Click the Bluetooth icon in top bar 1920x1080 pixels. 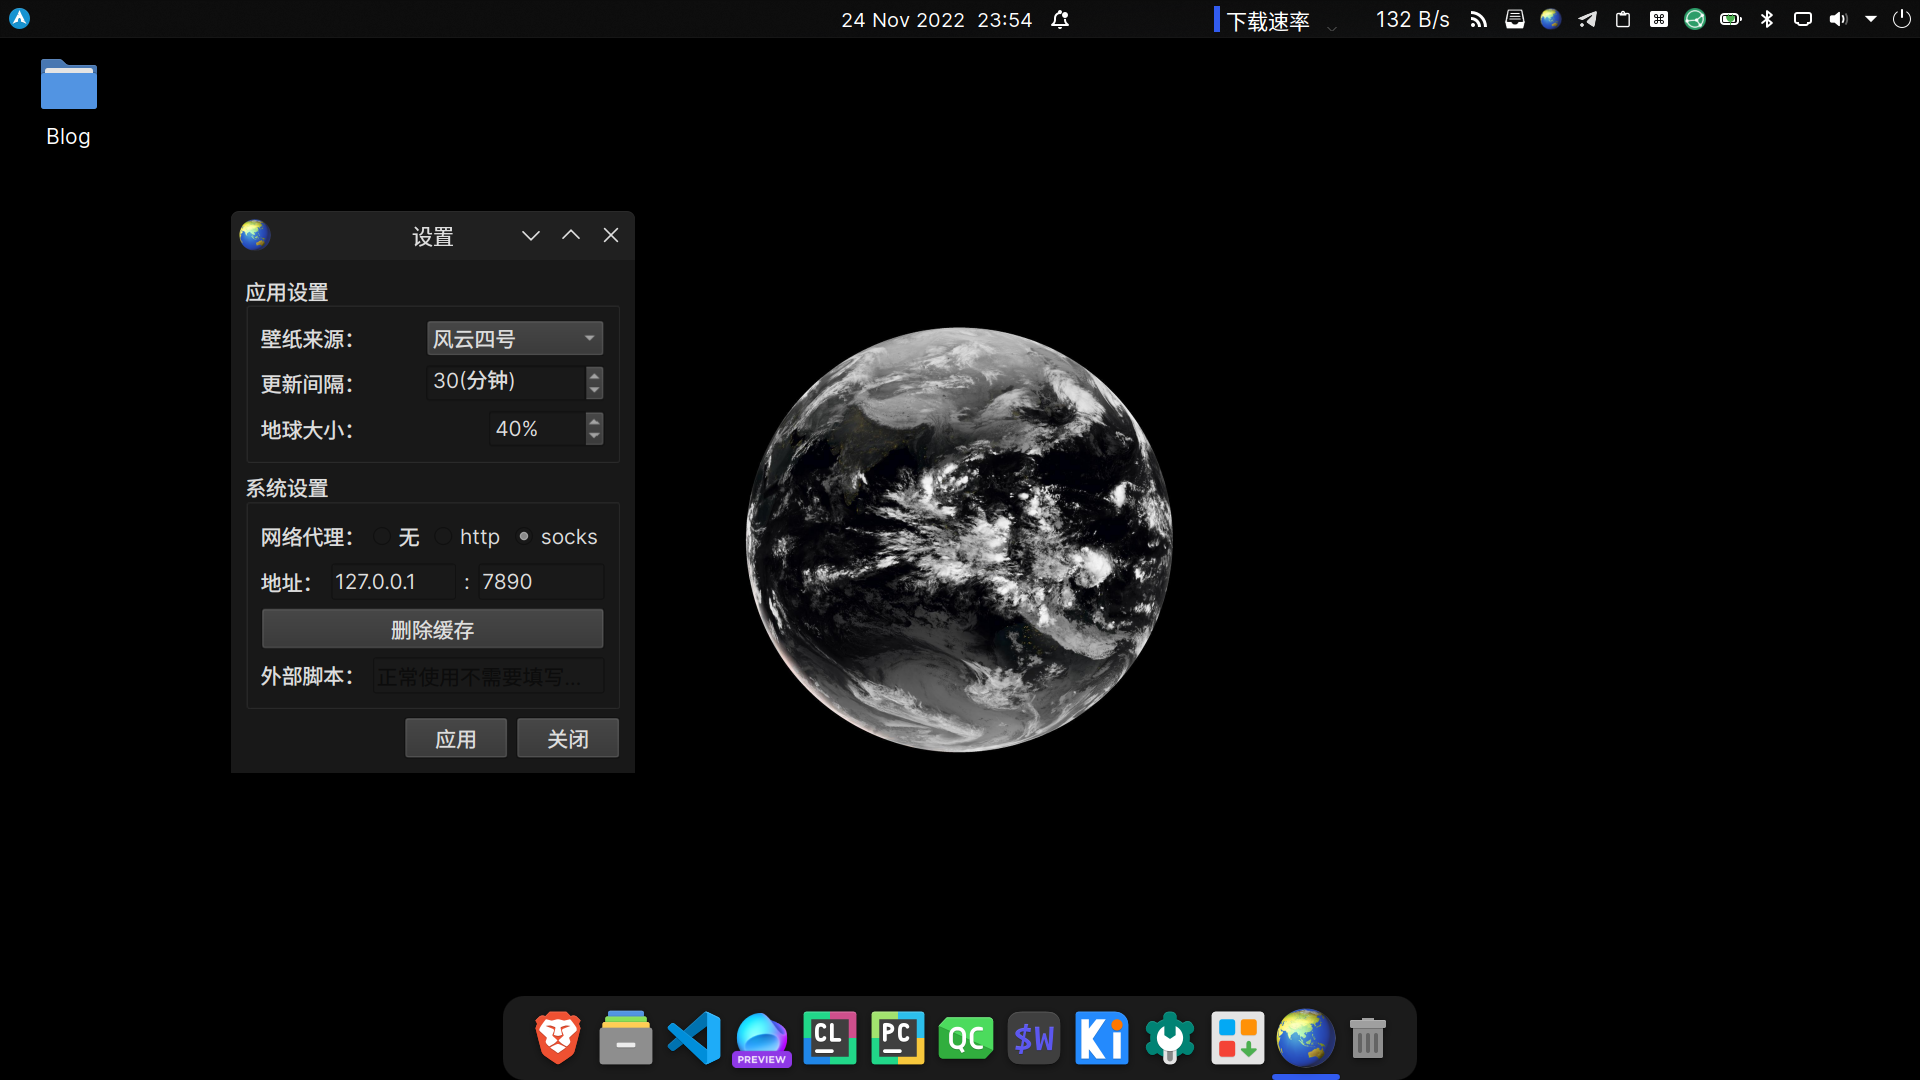click(x=1767, y=19)
